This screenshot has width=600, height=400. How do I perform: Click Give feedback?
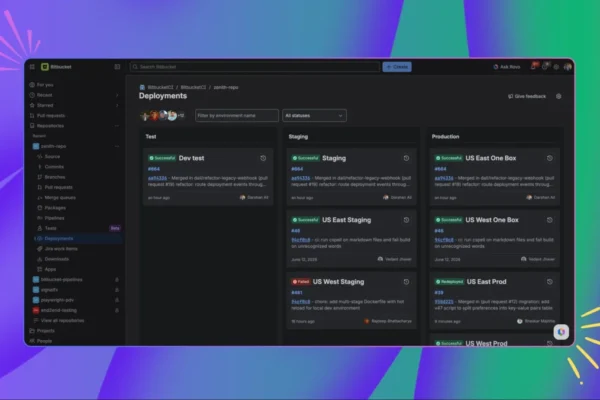[x=527, y=96]
